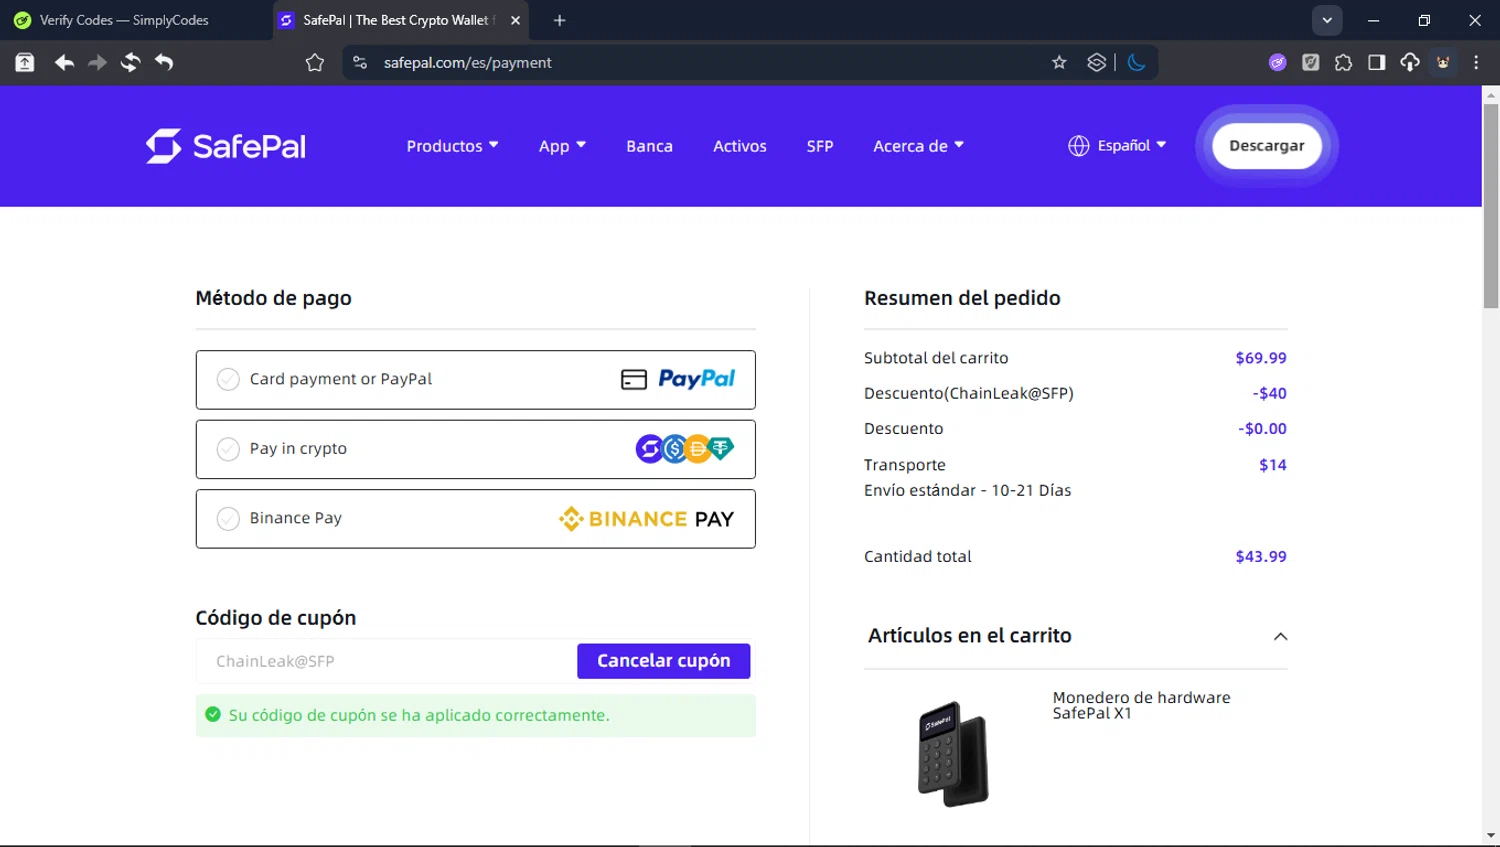Click the PayPal logo
Viewport: 1500px width, 847px height.
696,379
